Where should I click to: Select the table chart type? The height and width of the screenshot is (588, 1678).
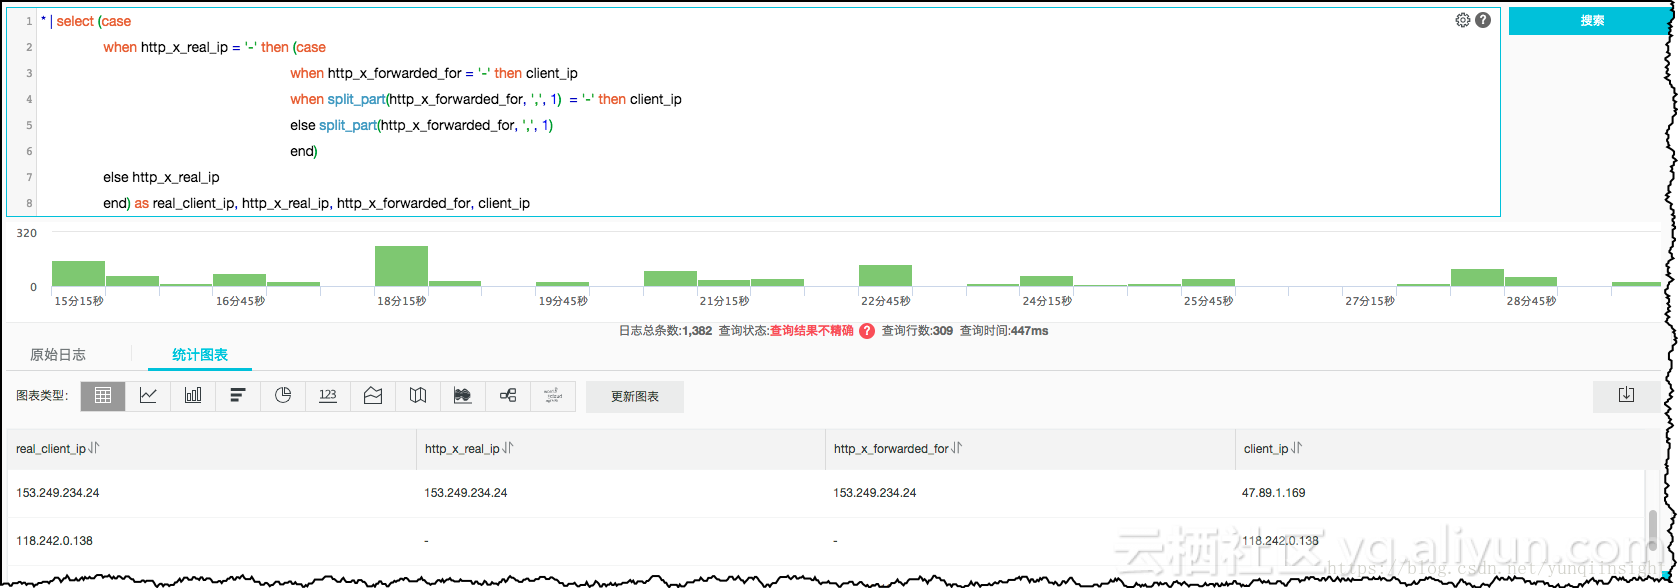pos(103,396)
